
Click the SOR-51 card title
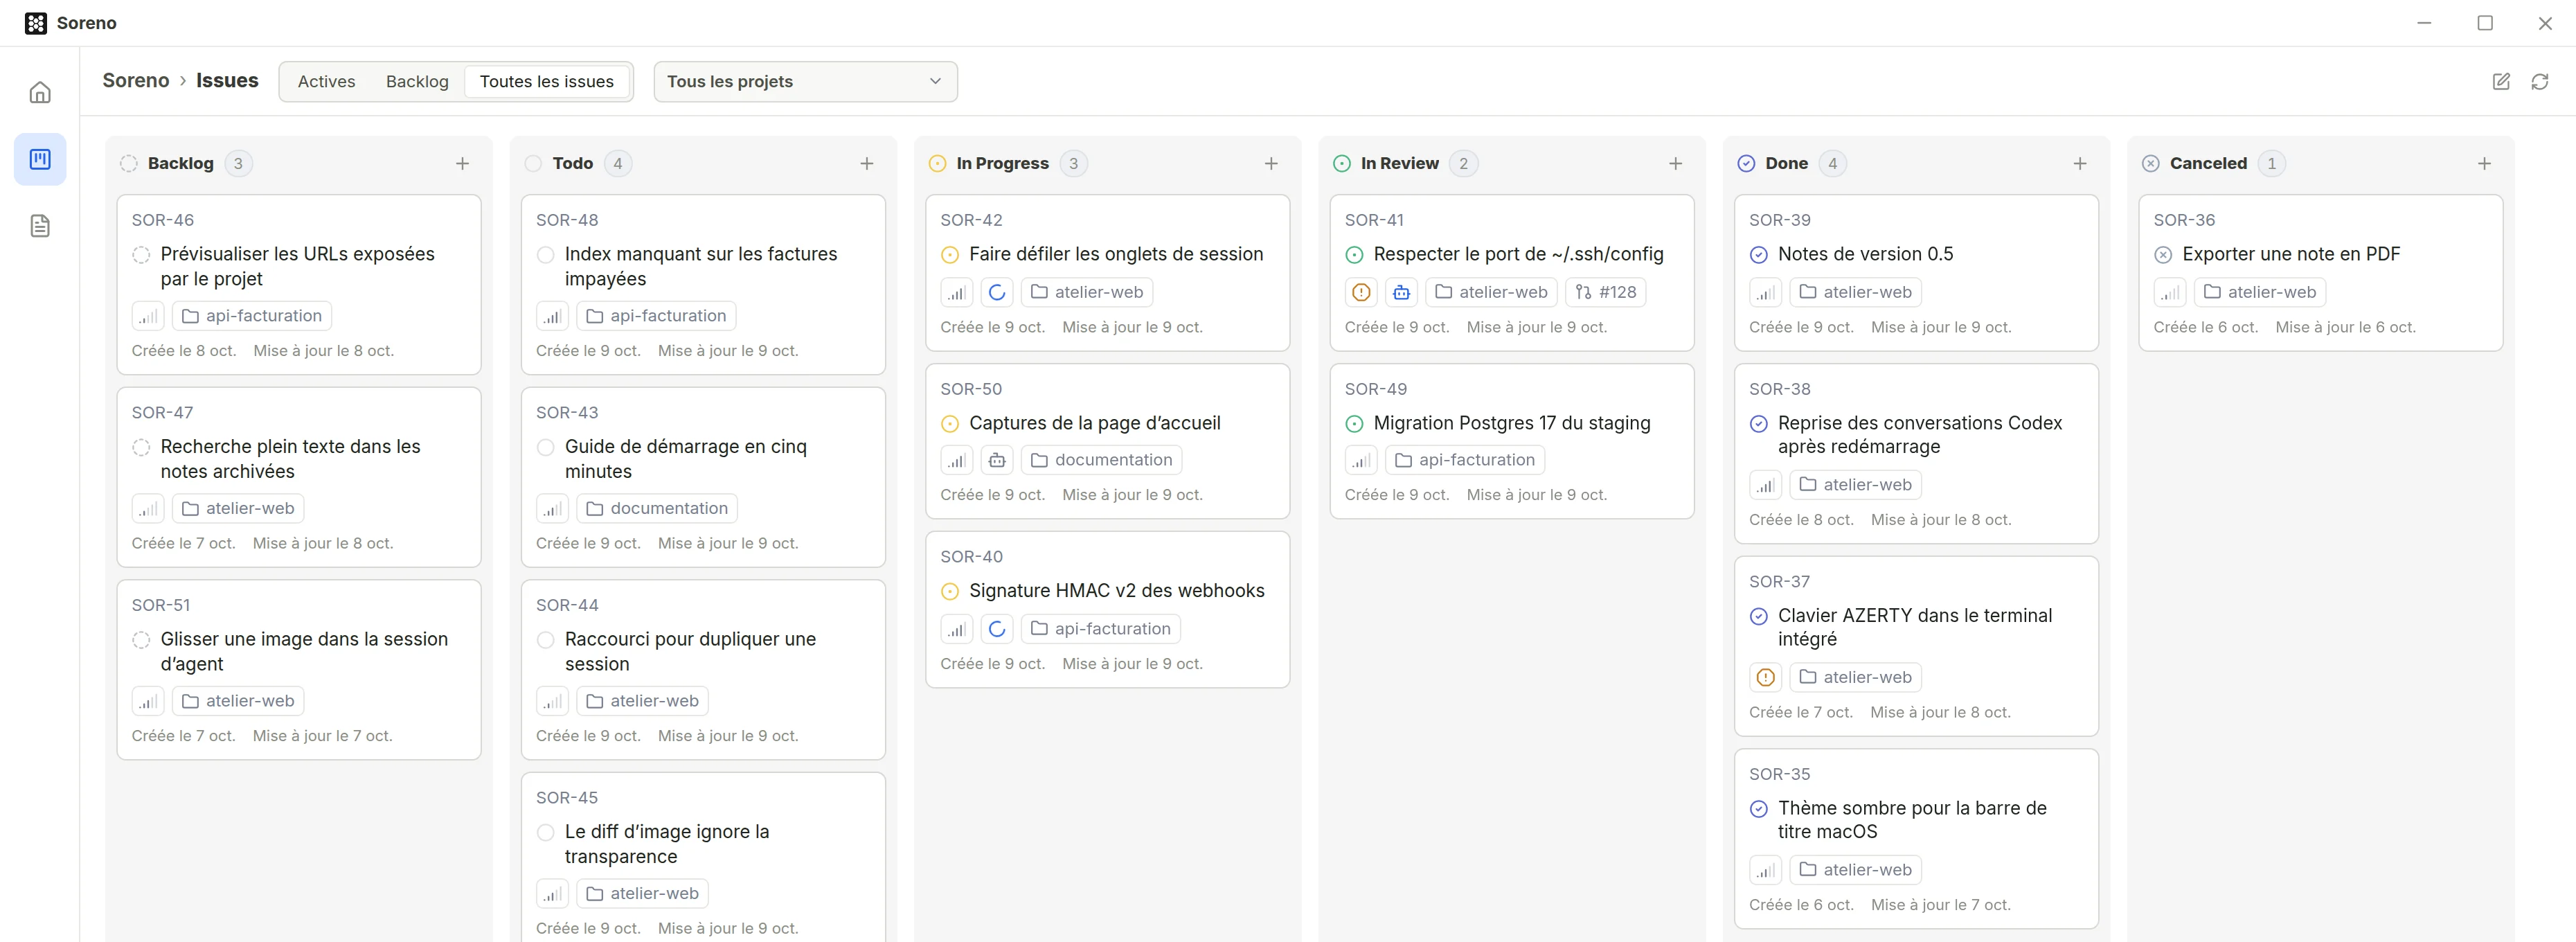(x=304, y=651)
